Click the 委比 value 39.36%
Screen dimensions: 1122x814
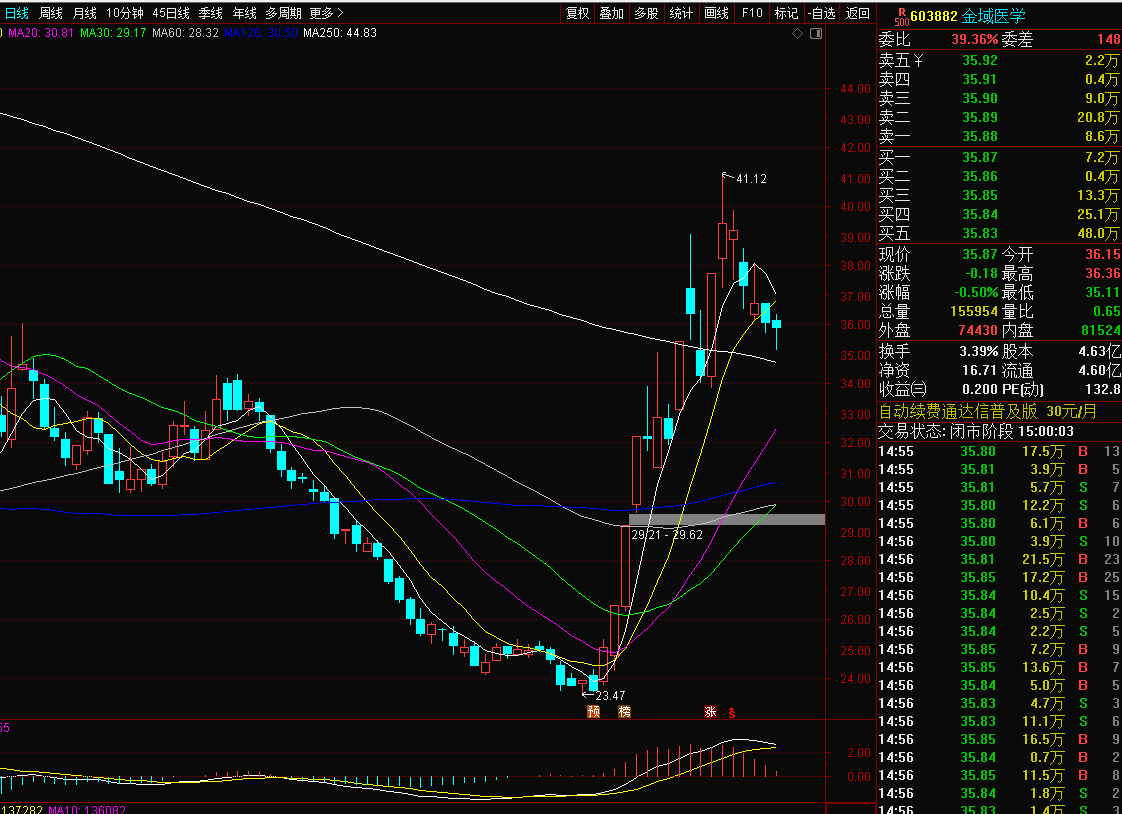975,39
